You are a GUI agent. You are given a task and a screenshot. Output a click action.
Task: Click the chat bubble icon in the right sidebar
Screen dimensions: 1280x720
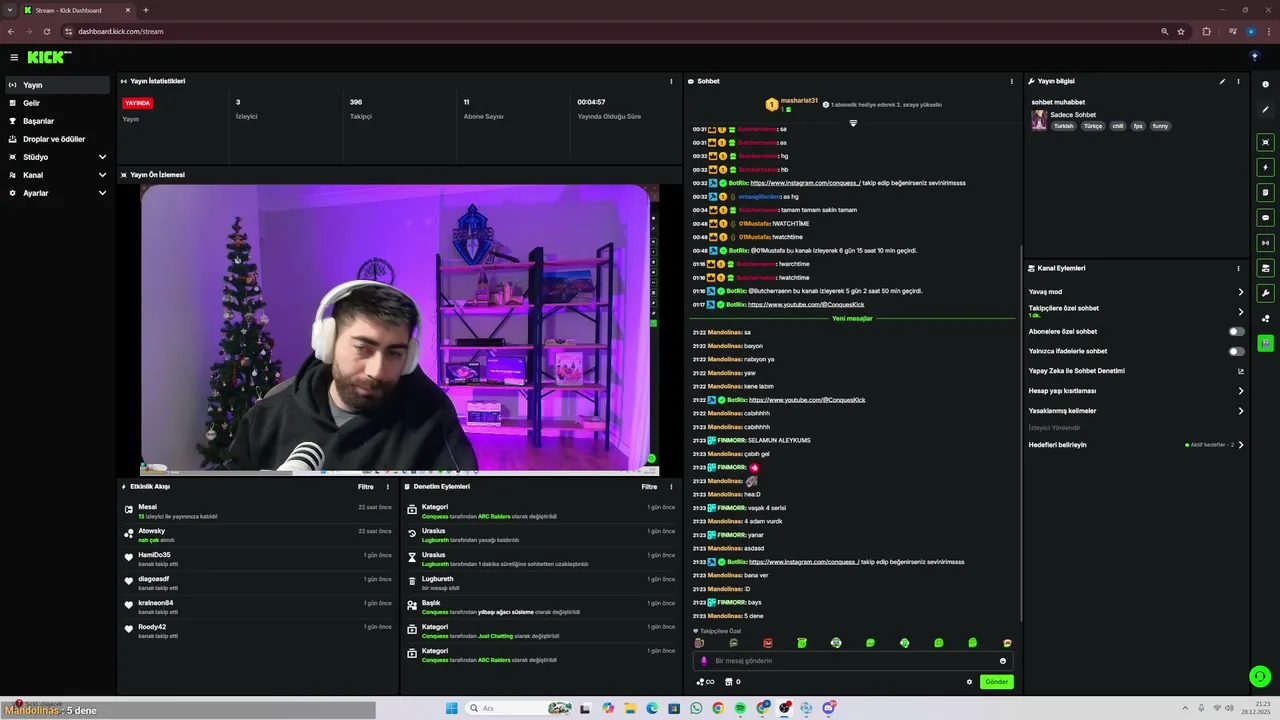coord(1265,217)
